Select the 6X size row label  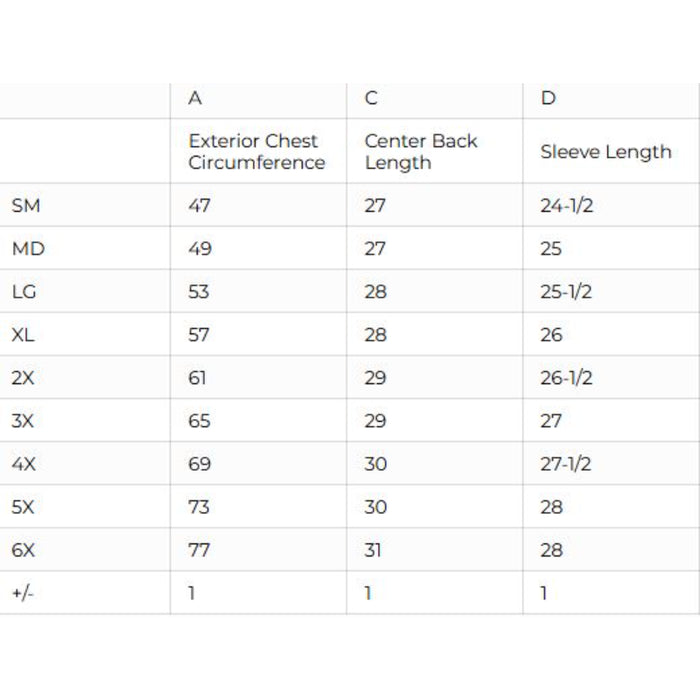pyautogui.click(x=23, y=550)
